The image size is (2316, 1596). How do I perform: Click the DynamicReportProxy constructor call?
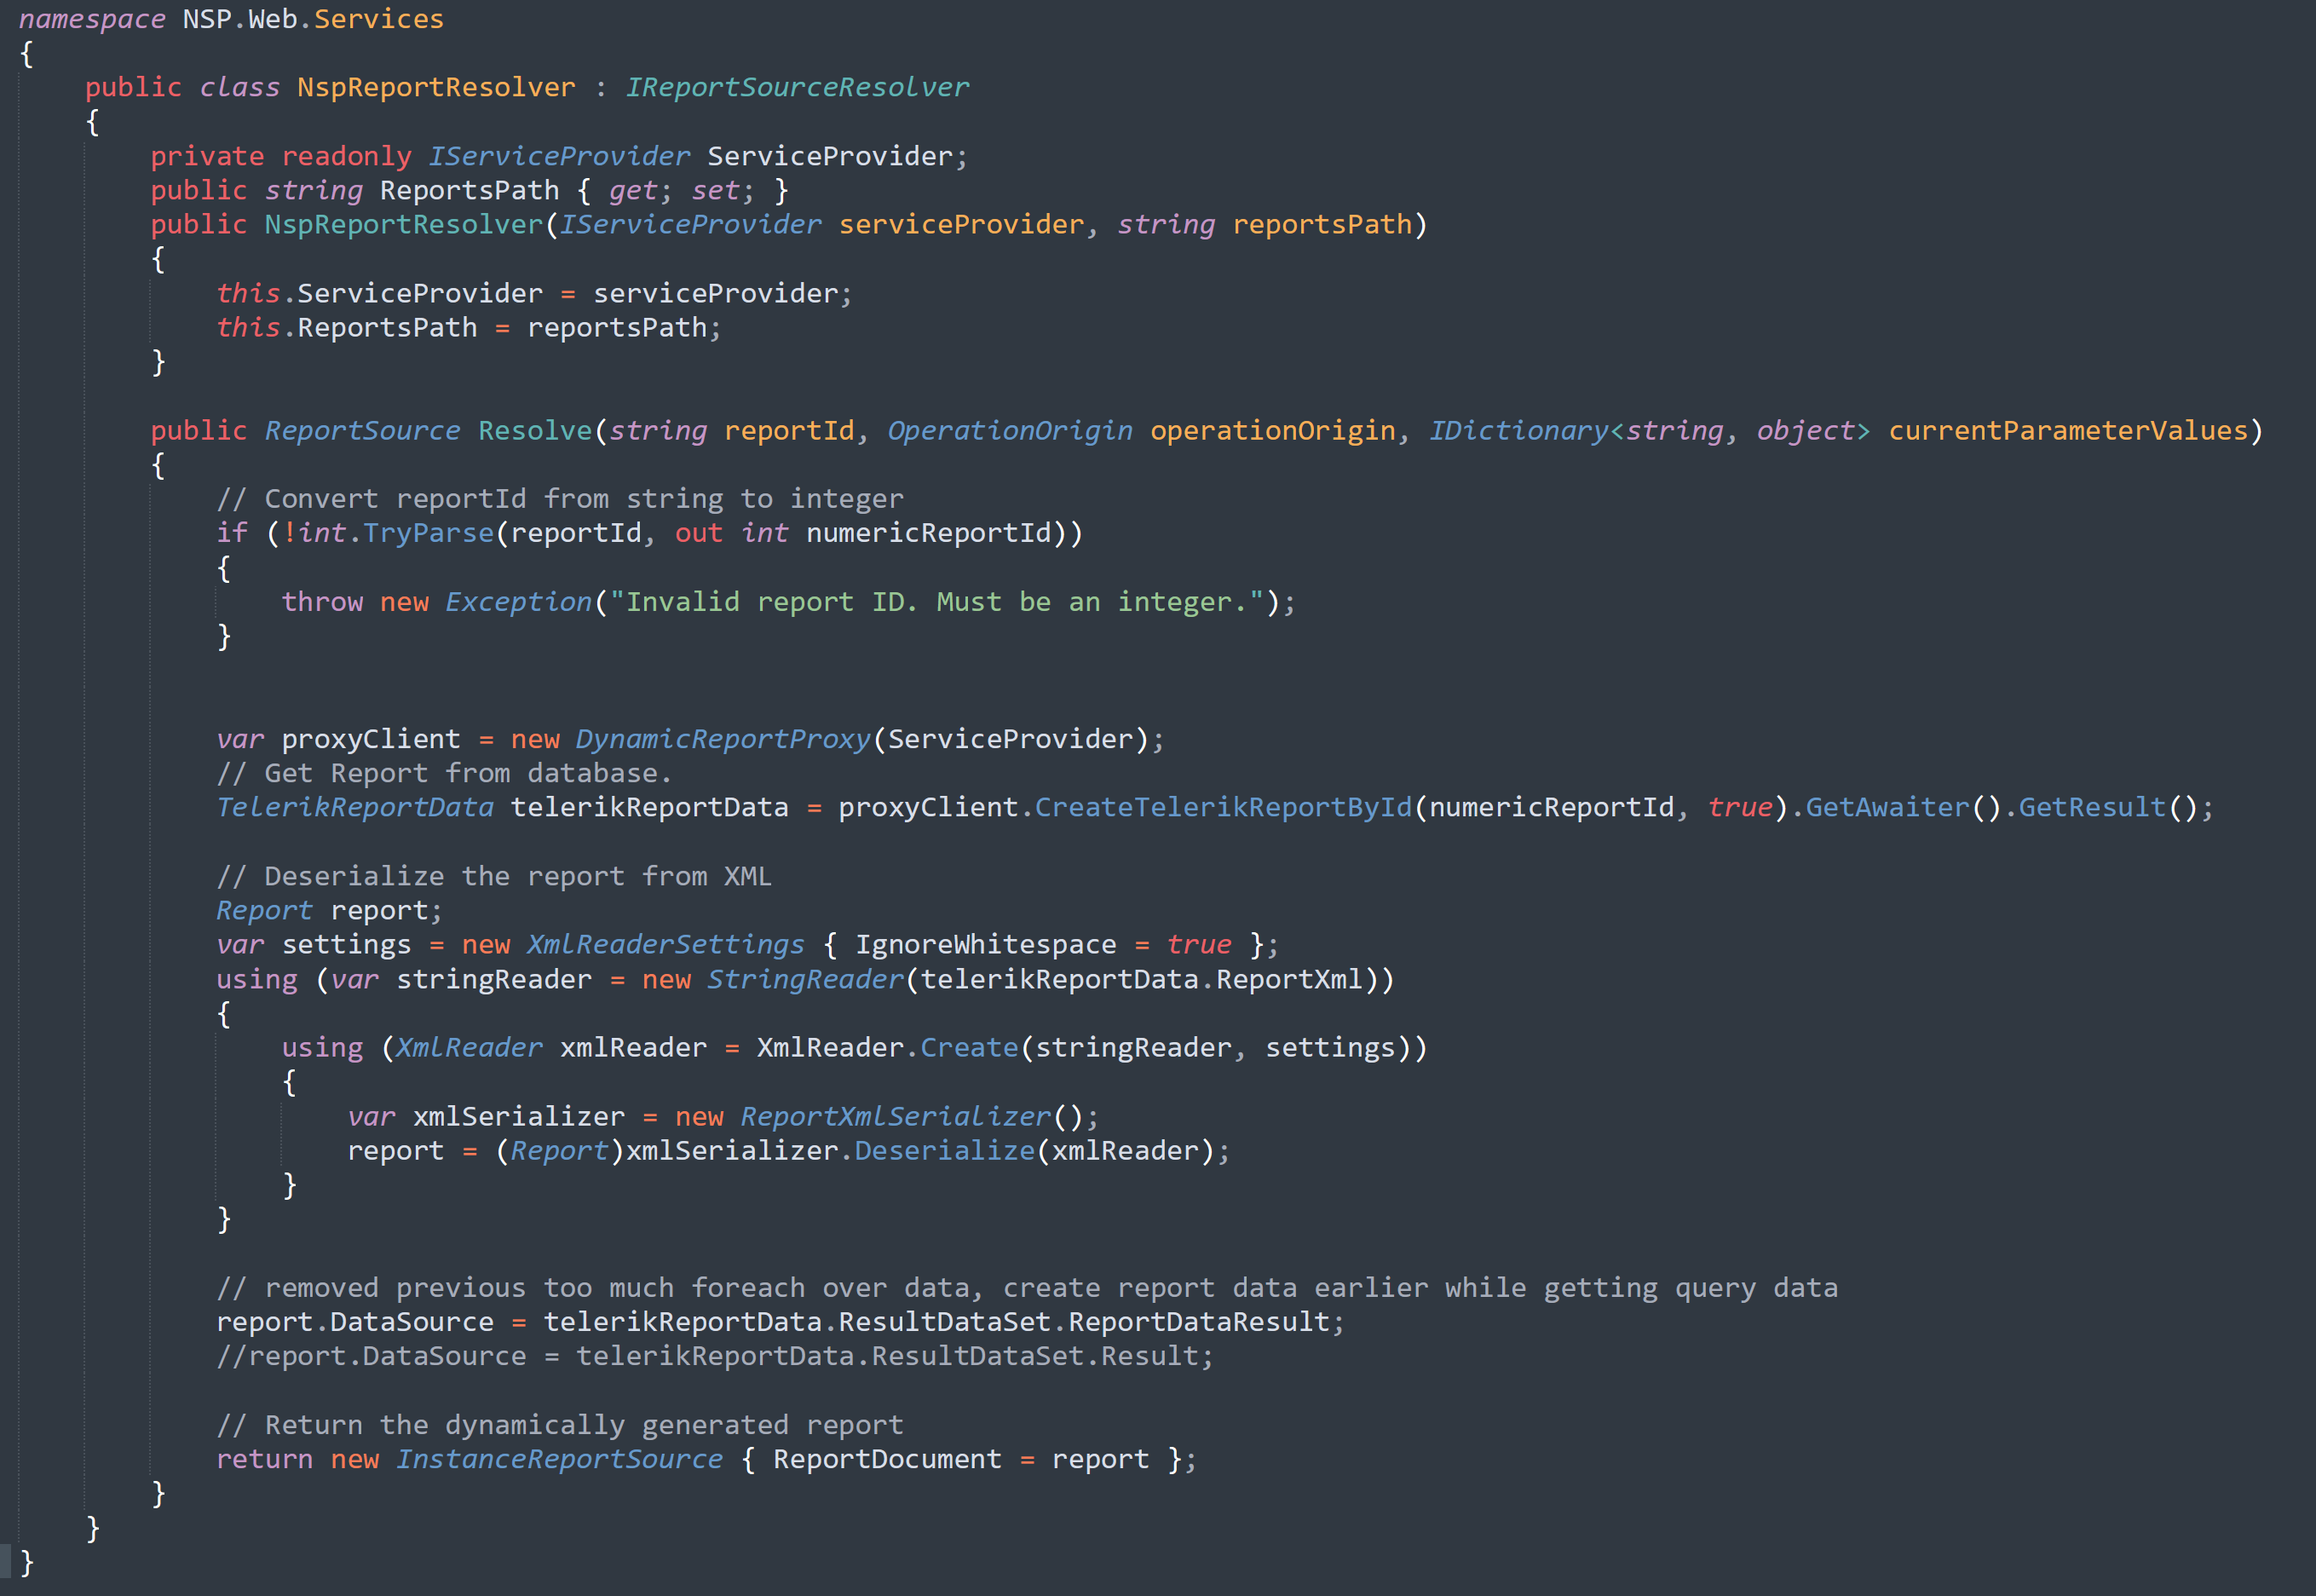(723, 739)
